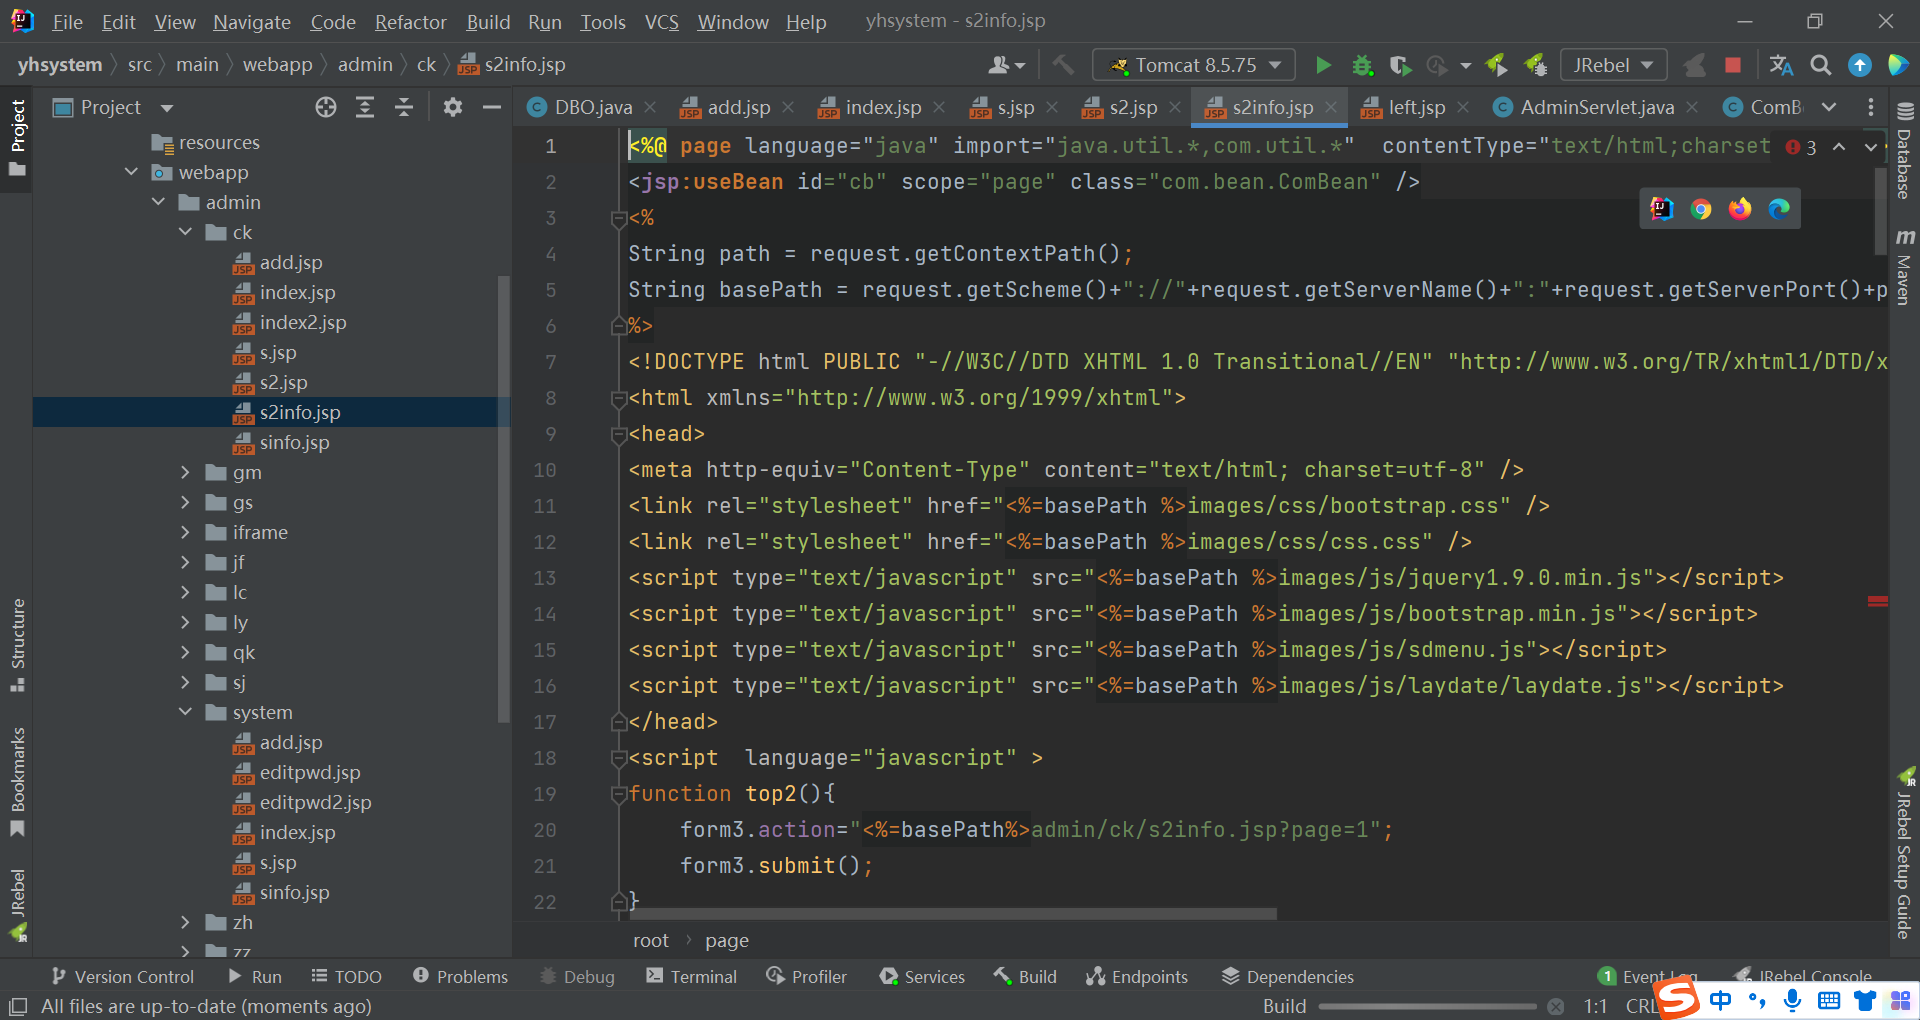
Task: Open the Dependencies tool window
Action: (1288, 976)
